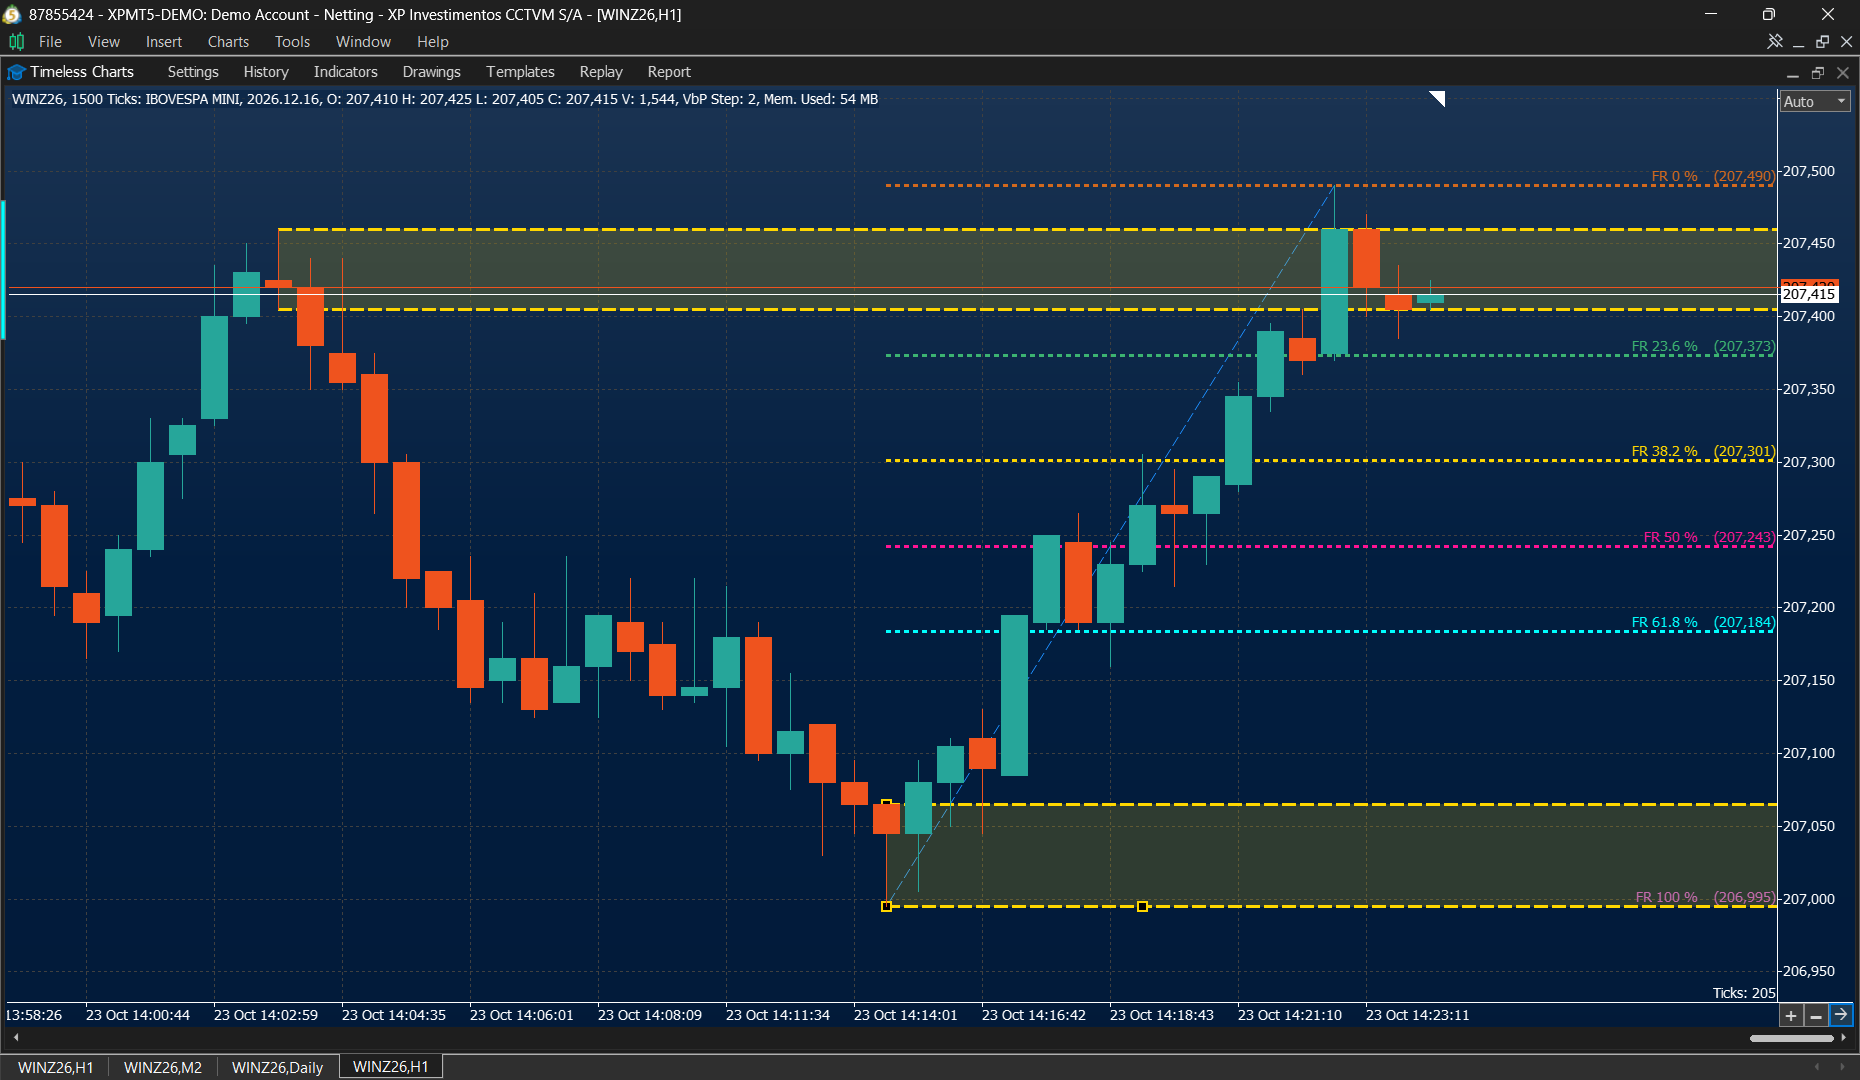Viewport: 1860px width, 1080px height.
Task: Click the scrollbar right arrow
Action: pyautogui.click(x=1843, y=1038)
